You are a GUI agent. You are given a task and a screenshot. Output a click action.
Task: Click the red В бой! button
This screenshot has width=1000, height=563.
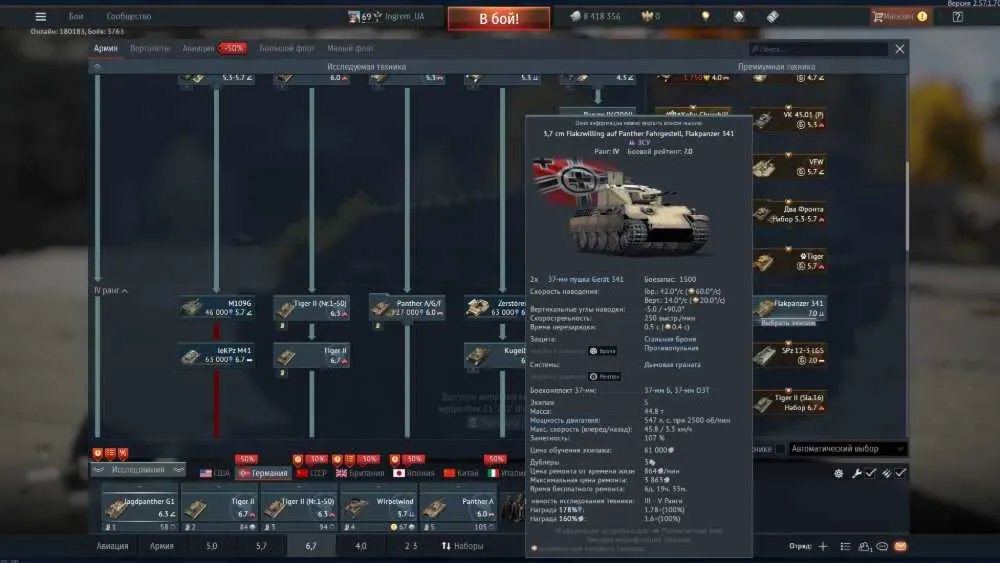pyautogui.click(x=499, y=18)
